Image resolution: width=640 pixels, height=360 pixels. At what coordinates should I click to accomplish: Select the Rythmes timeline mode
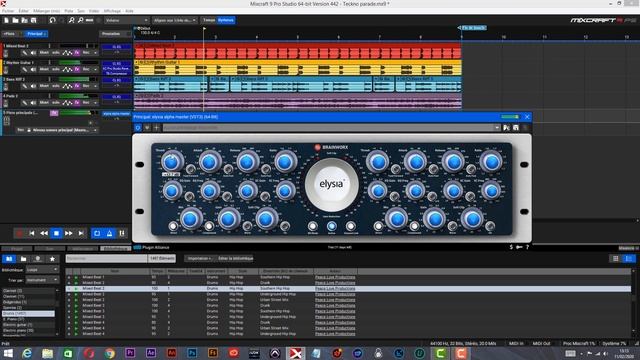(226, 20)
